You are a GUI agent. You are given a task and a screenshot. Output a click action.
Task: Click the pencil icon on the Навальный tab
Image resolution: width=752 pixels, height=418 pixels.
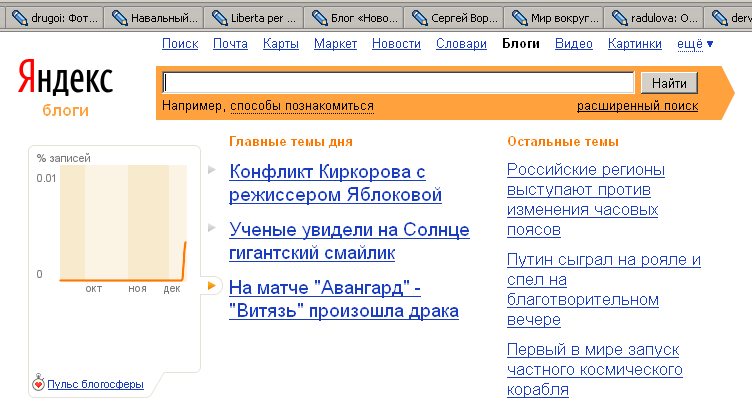click(x=119, y=18)
